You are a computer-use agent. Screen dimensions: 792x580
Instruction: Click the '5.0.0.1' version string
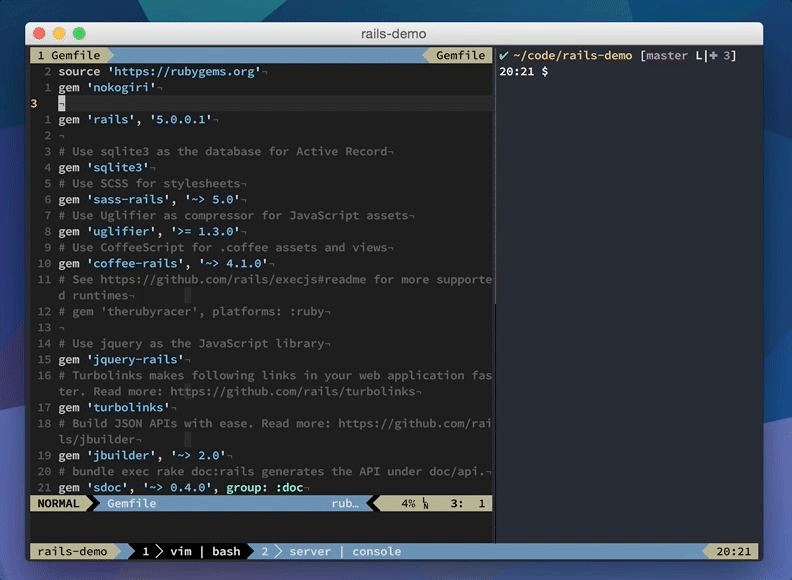point(180,119)
